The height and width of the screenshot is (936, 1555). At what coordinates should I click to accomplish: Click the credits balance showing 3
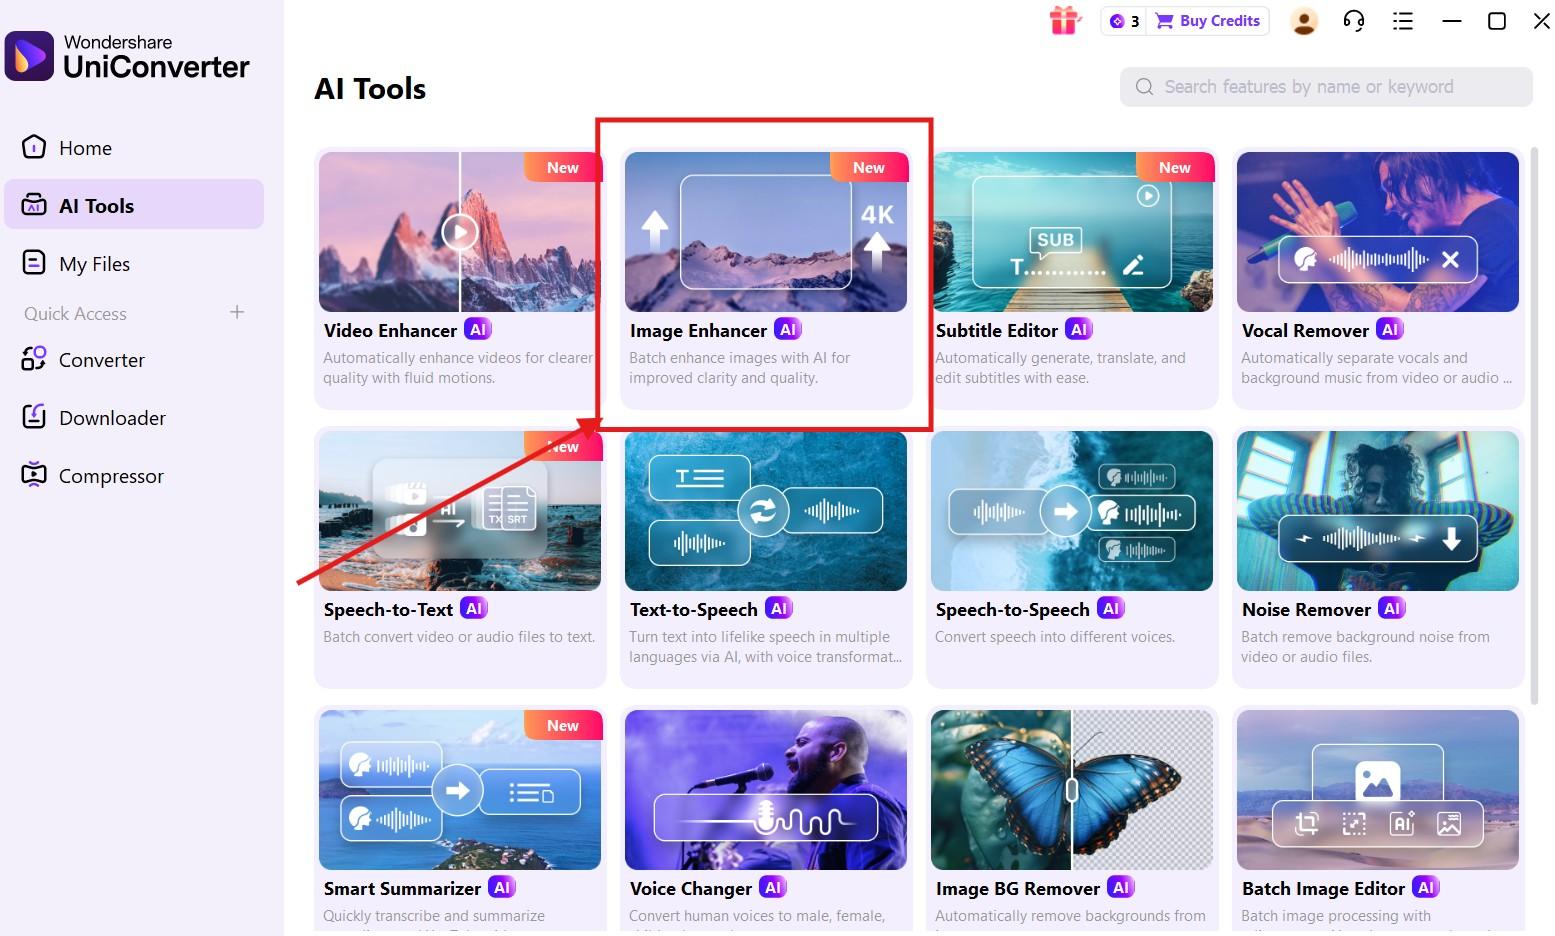[x=1125, y=21]
